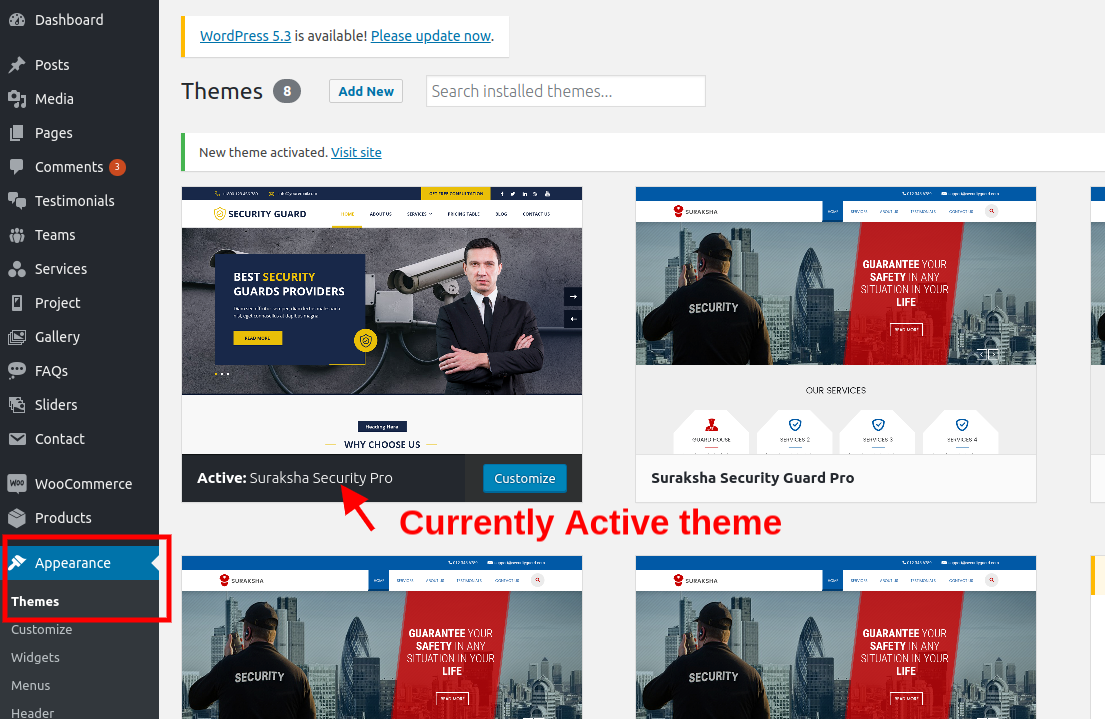Click the Media library icon
This screenshot has width=1105, height=719.
point(17,99)
